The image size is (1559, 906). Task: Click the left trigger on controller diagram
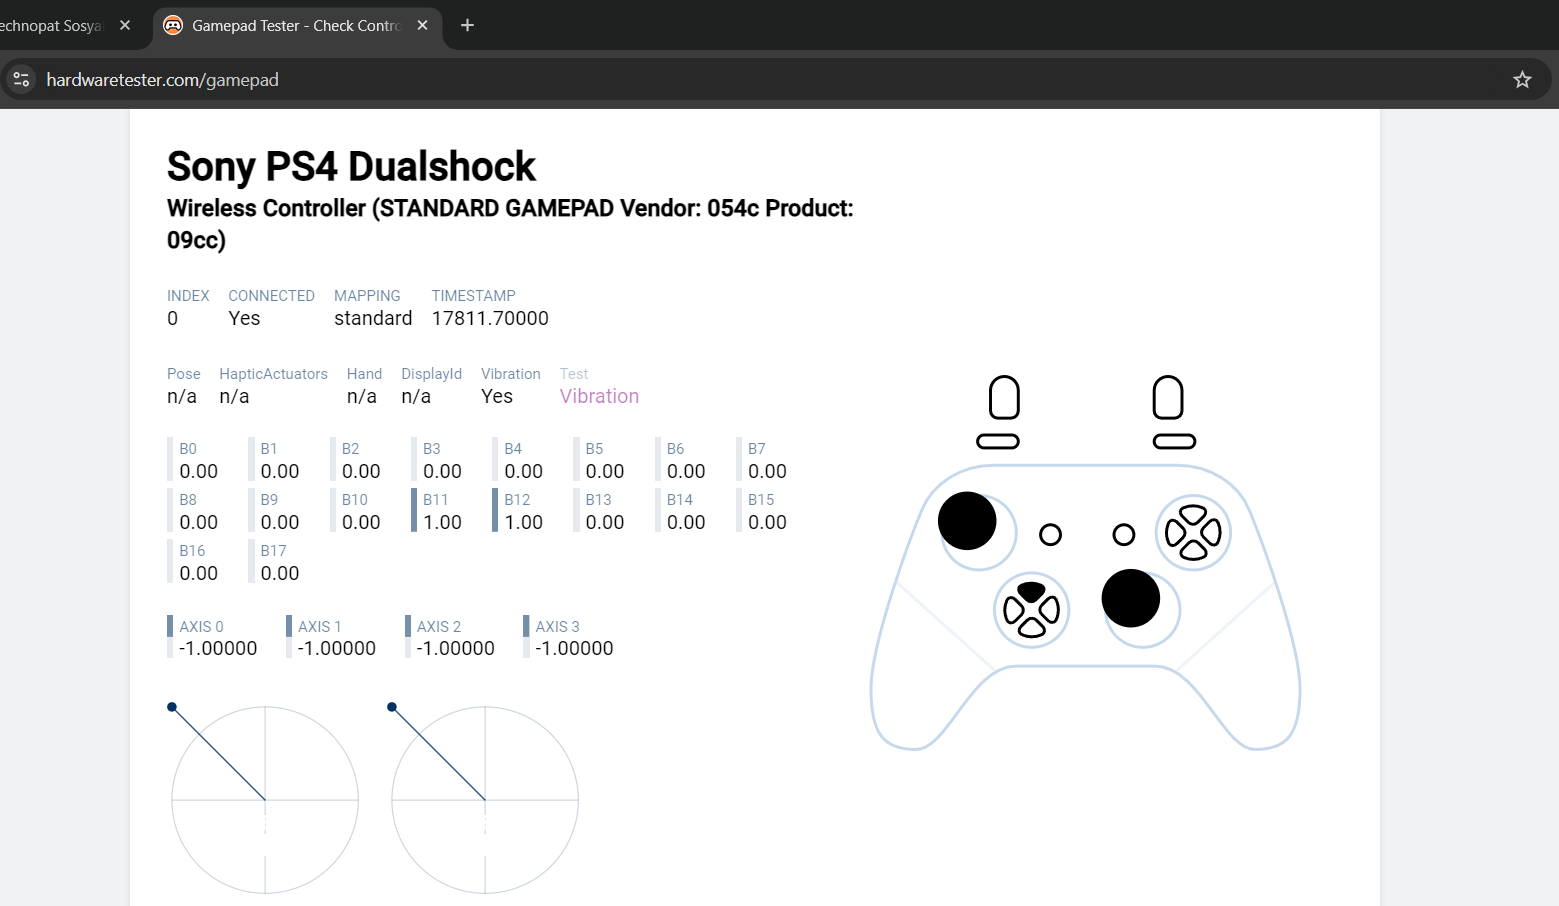click(1004, 398)
